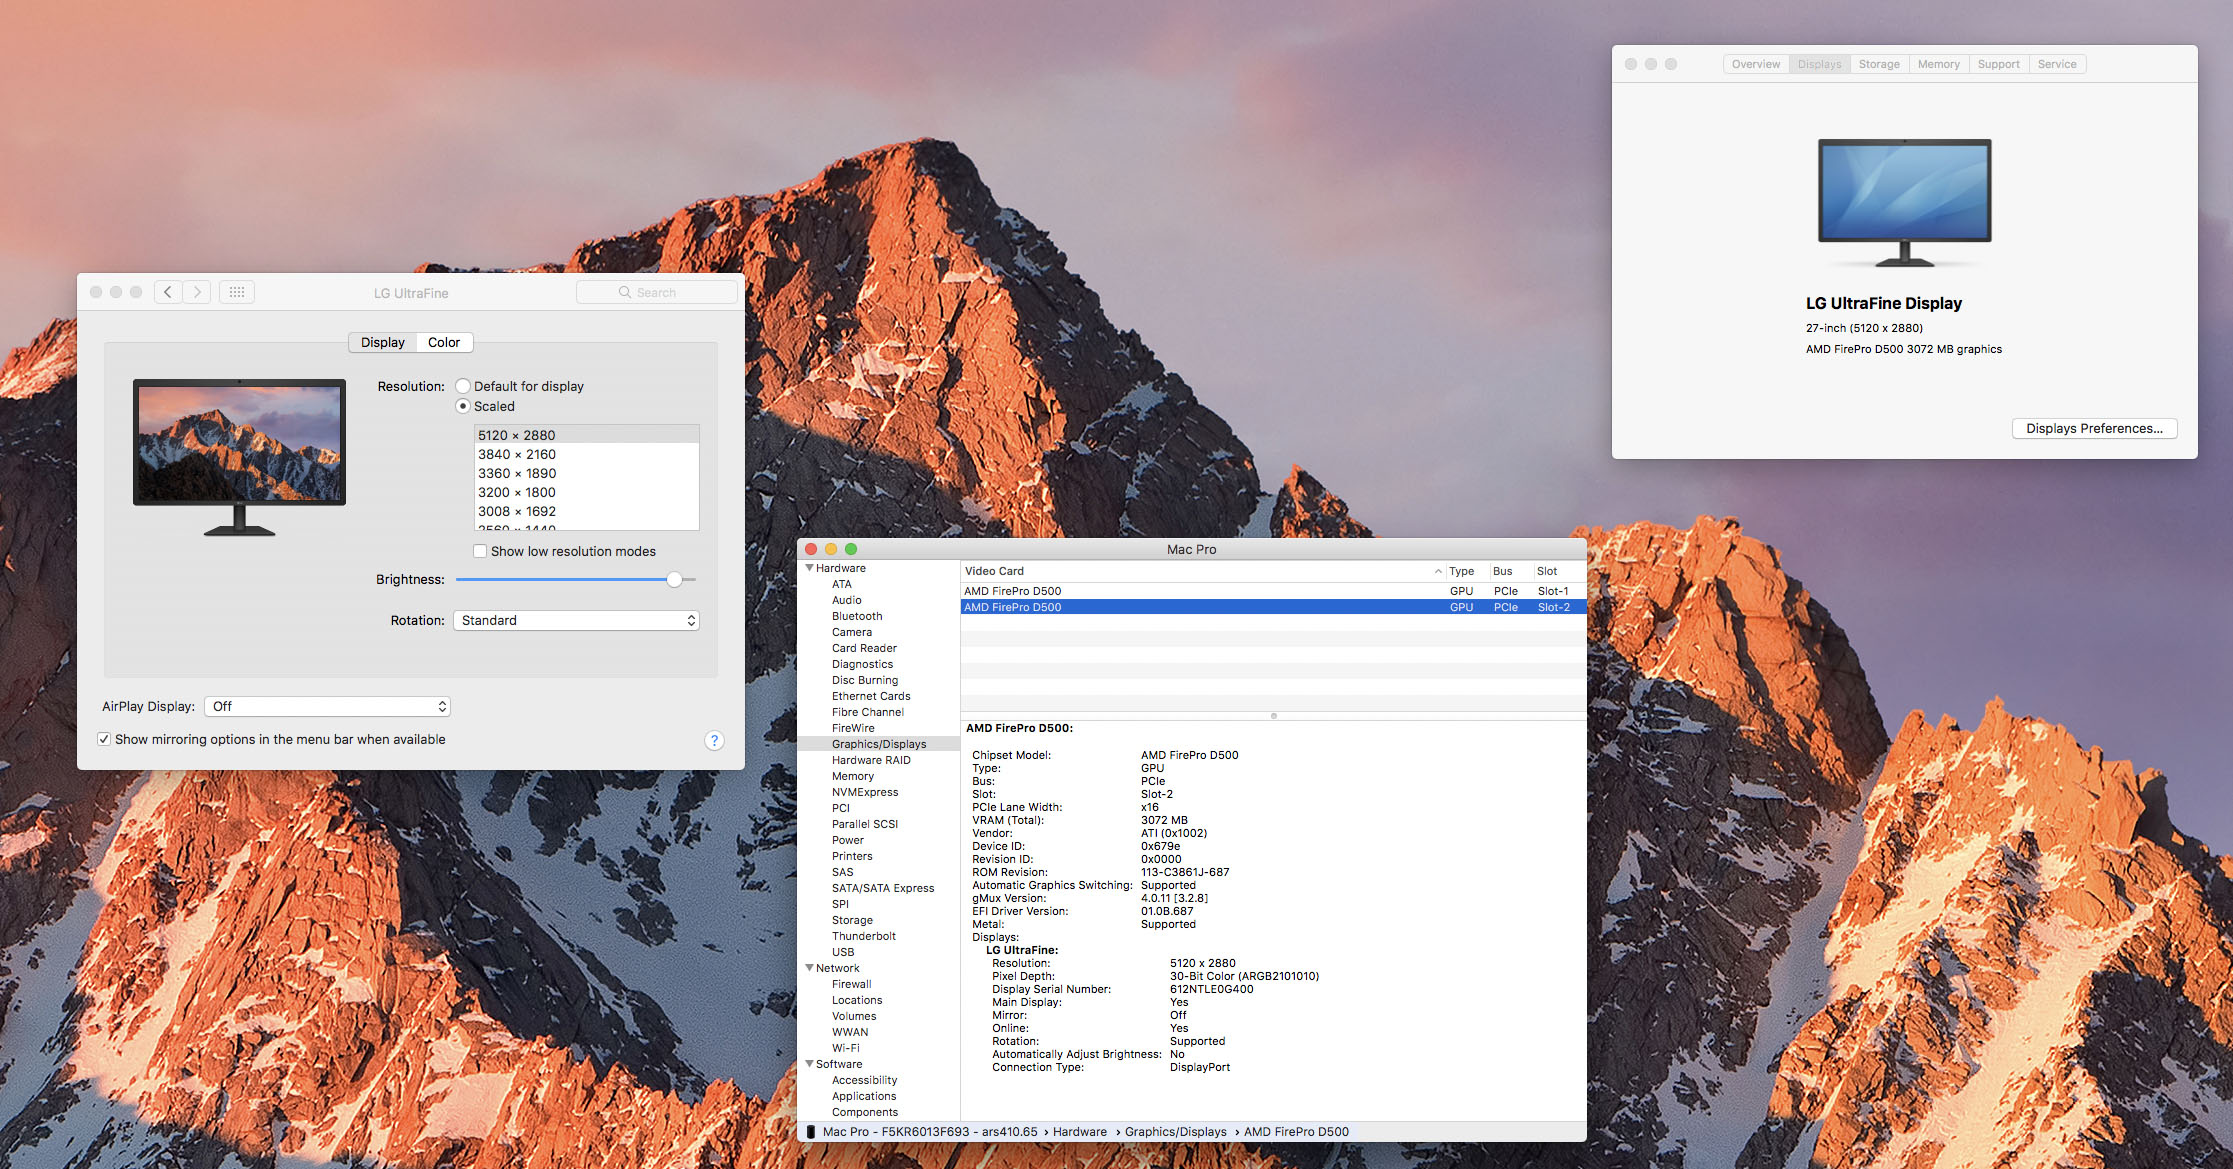2233x1169 pixels.
Task: Select Firewall under Network
Action: (x=852, y=984)
